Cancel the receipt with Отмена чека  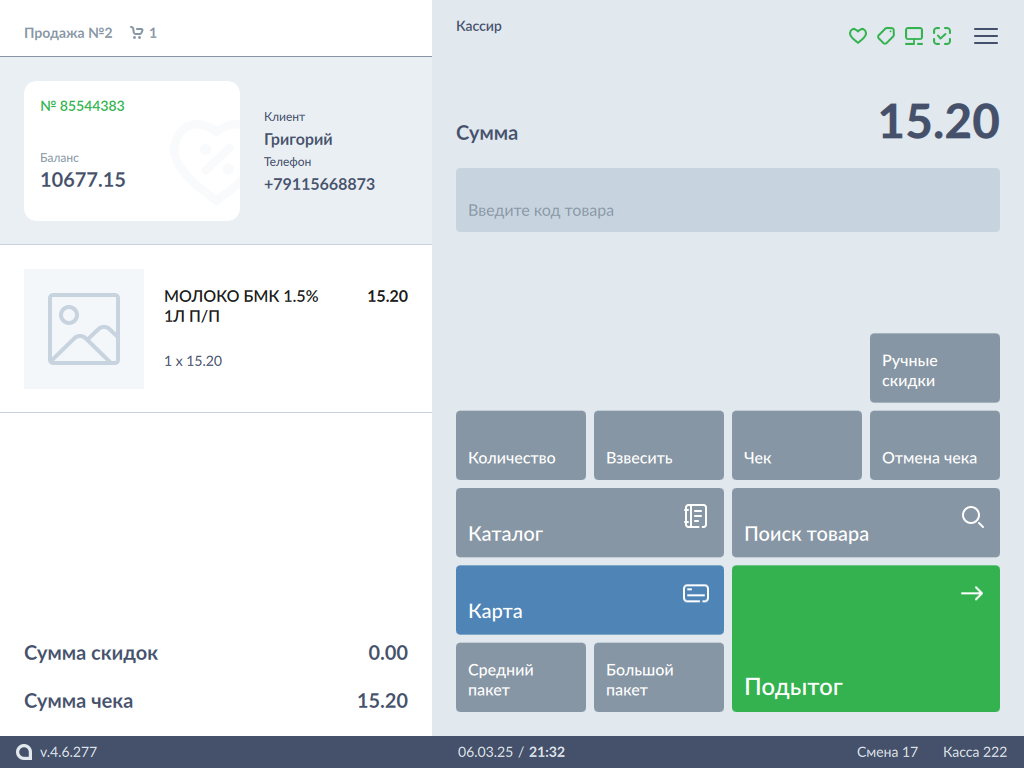934,445
